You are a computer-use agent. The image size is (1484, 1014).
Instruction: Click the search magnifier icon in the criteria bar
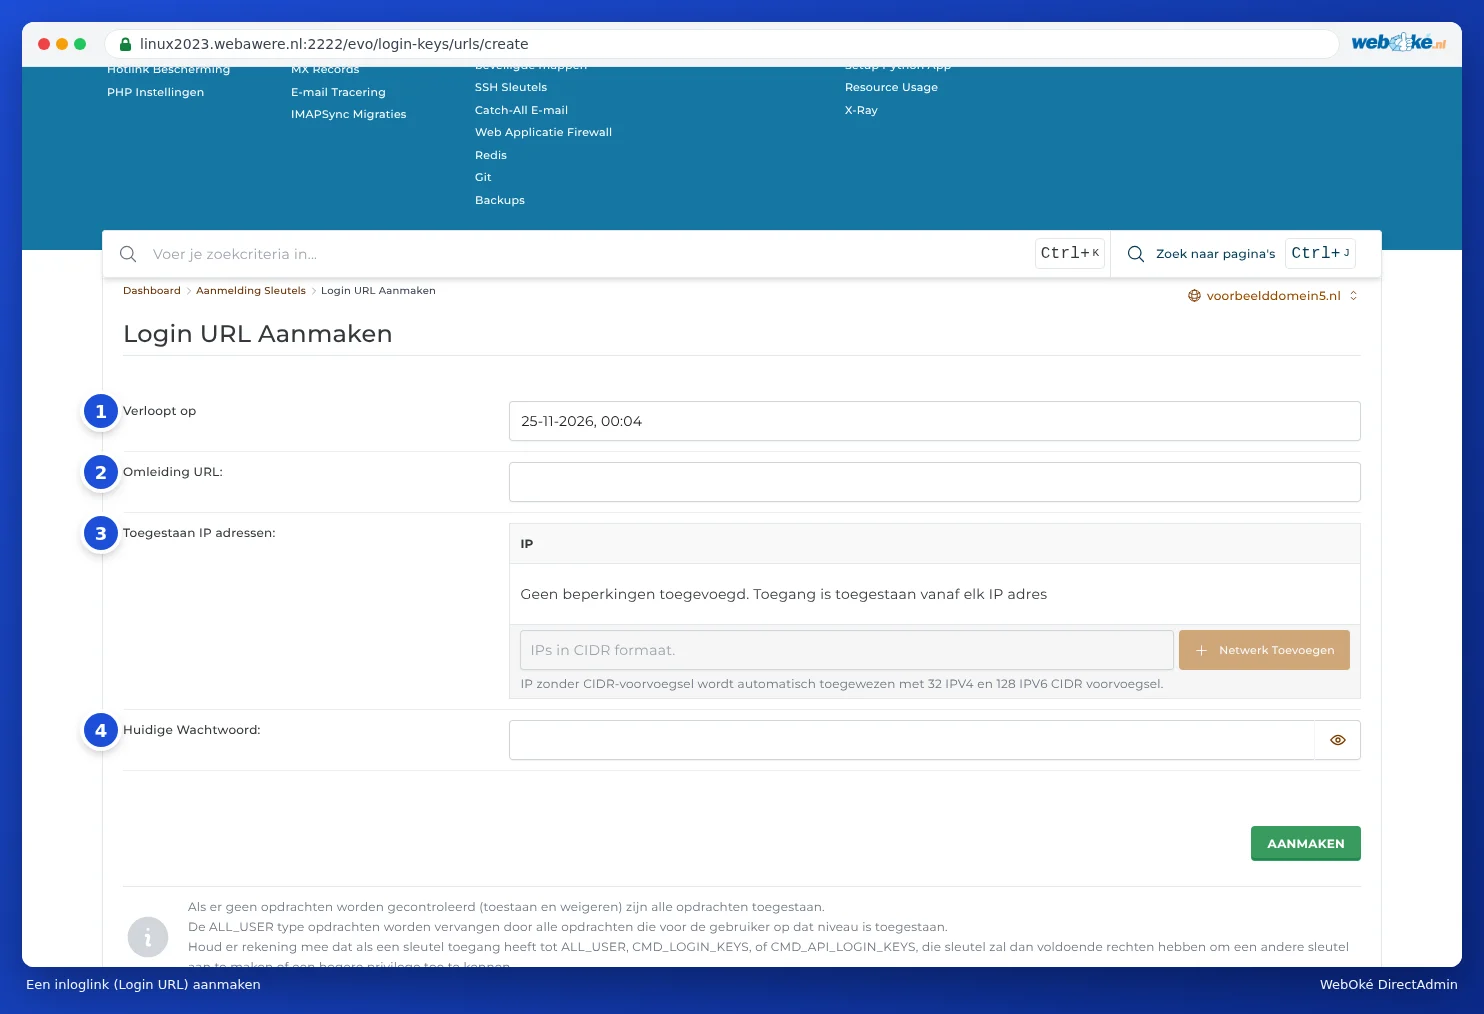click(128, 254)
